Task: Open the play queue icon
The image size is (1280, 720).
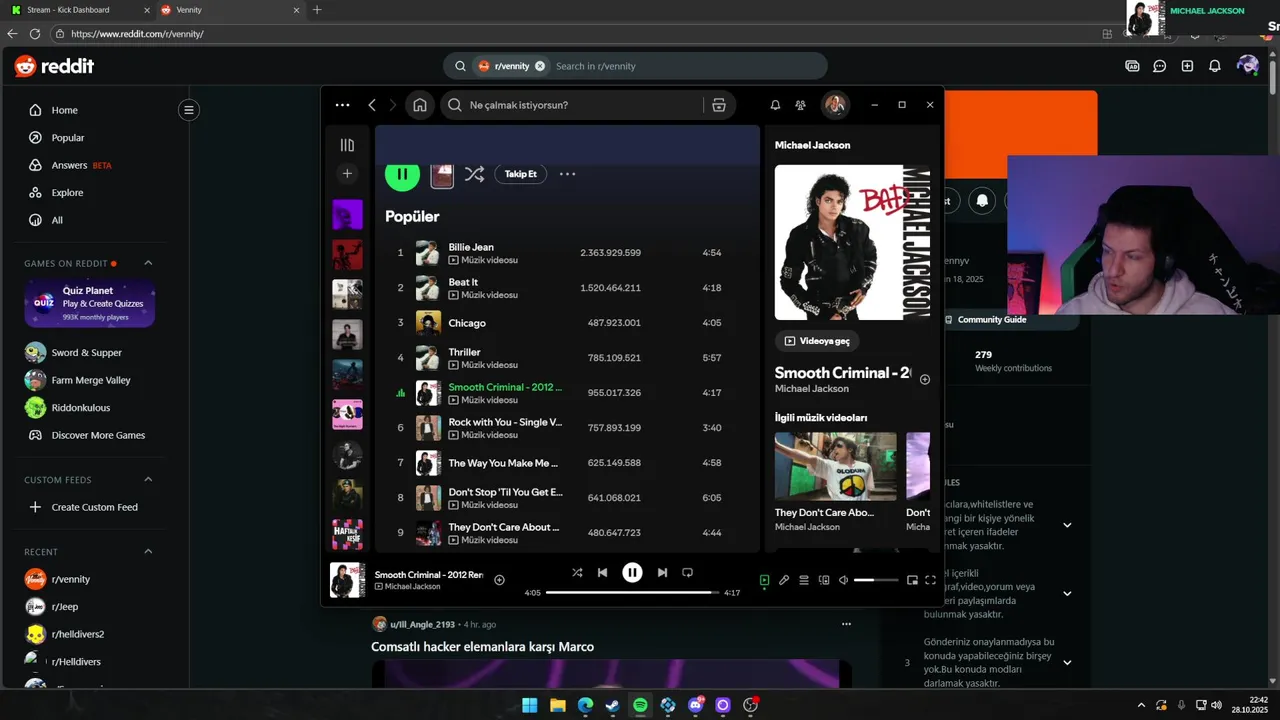Action: coord(804,580)
